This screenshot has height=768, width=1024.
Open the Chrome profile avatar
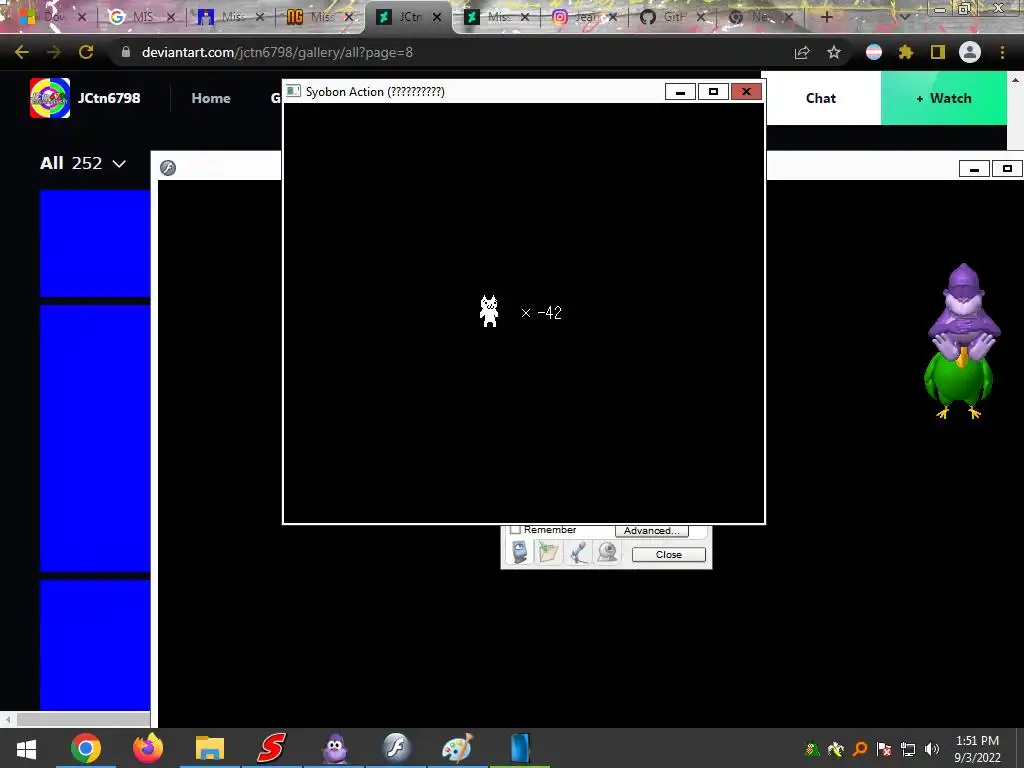(970, 52)
